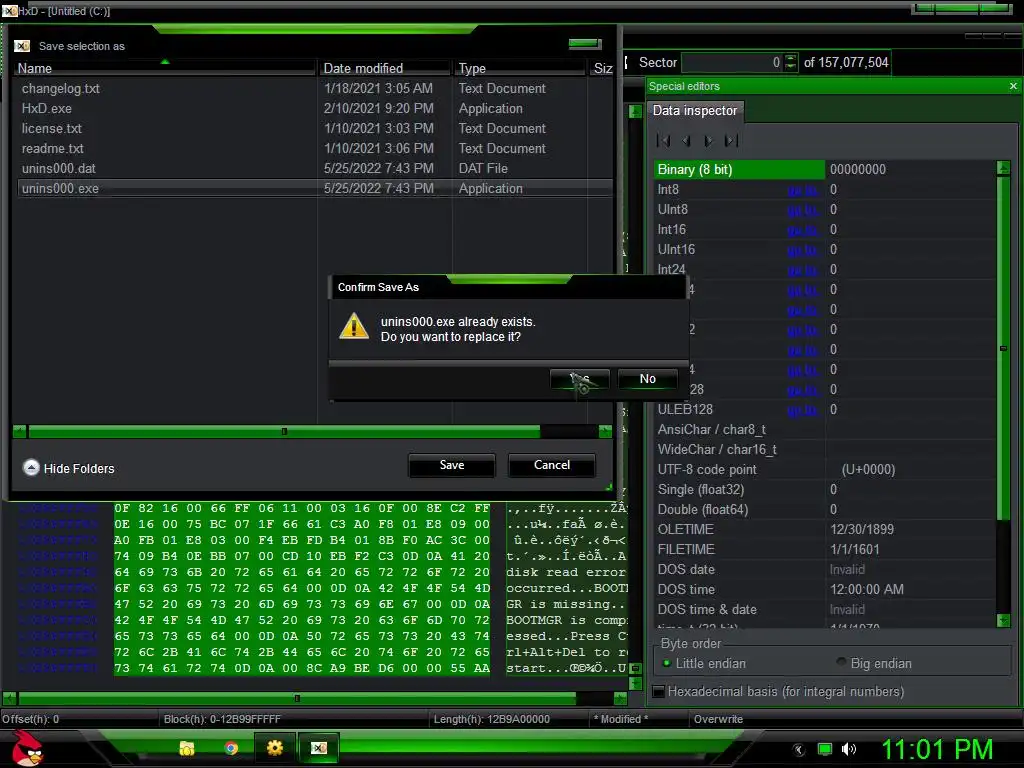Open the gear settings taskbar icon
Viewport: 1024px width, 768px height.
pyautogui.click(x=275, y=748)
